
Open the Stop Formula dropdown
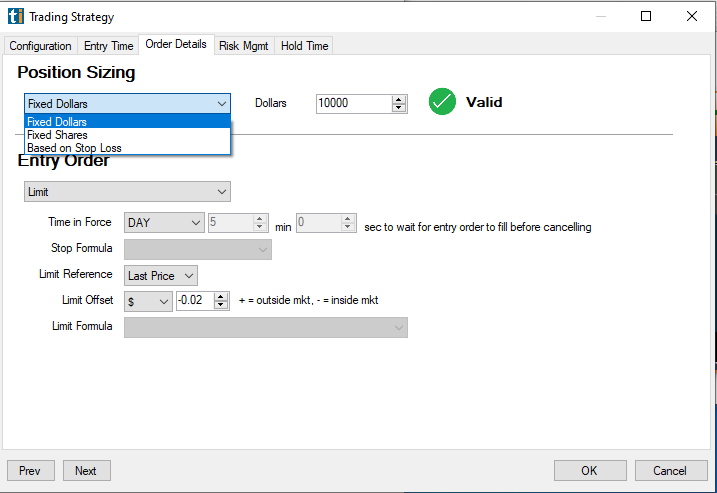click(198, 250)
